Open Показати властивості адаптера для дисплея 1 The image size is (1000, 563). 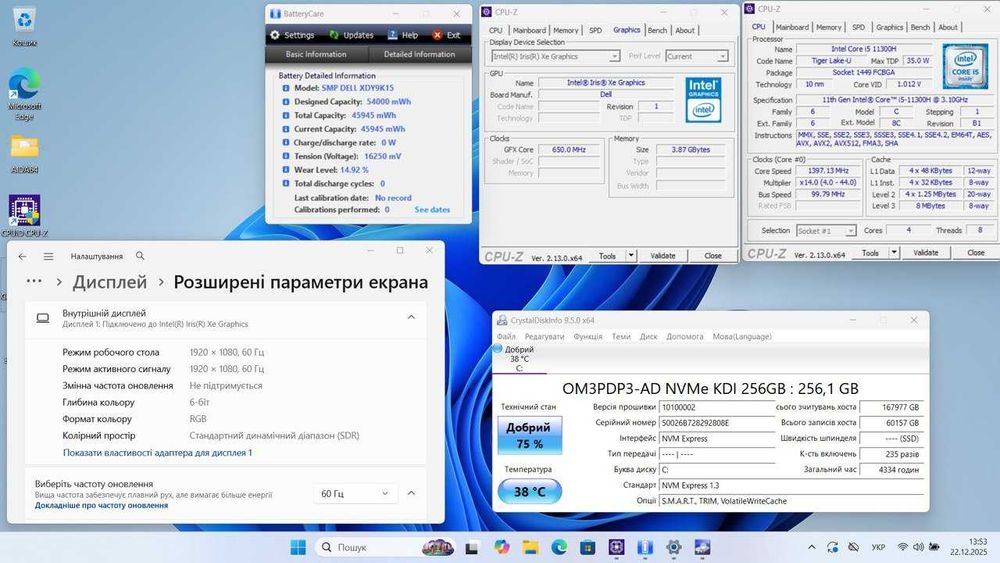coord(158,453)
